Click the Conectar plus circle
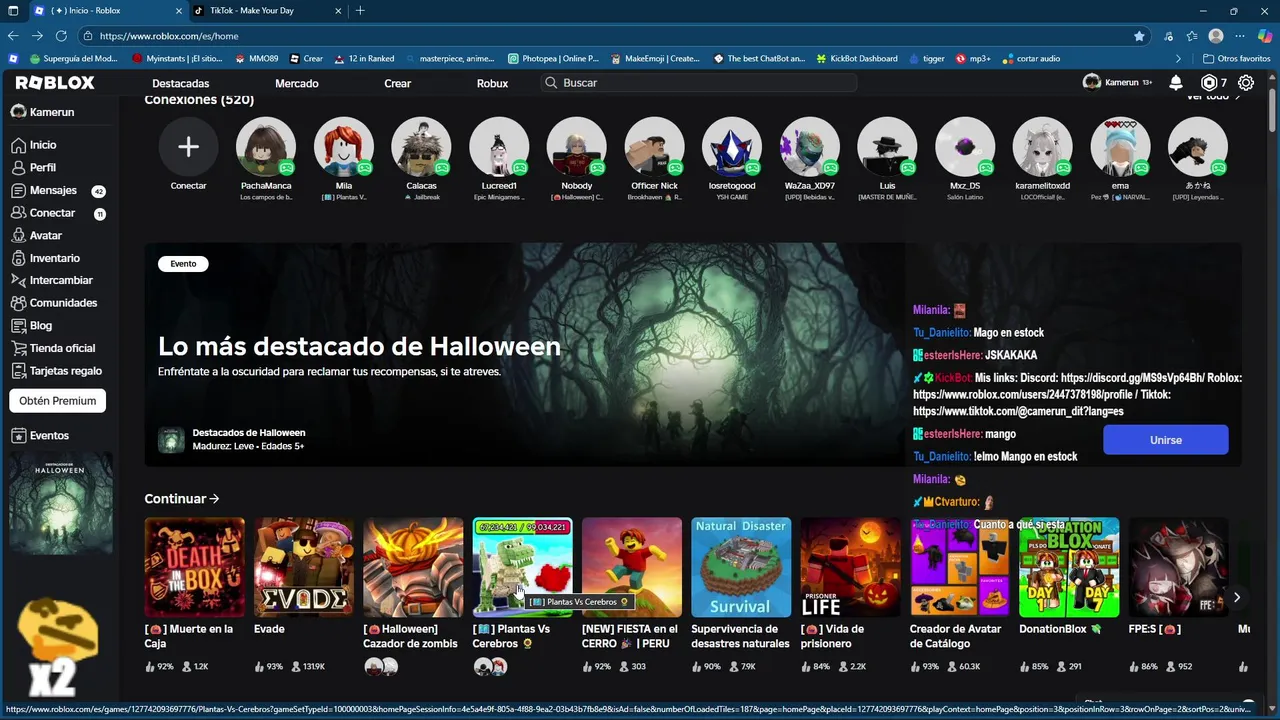The width and height of the screenshot is (1280, 720). click(188, 147)
